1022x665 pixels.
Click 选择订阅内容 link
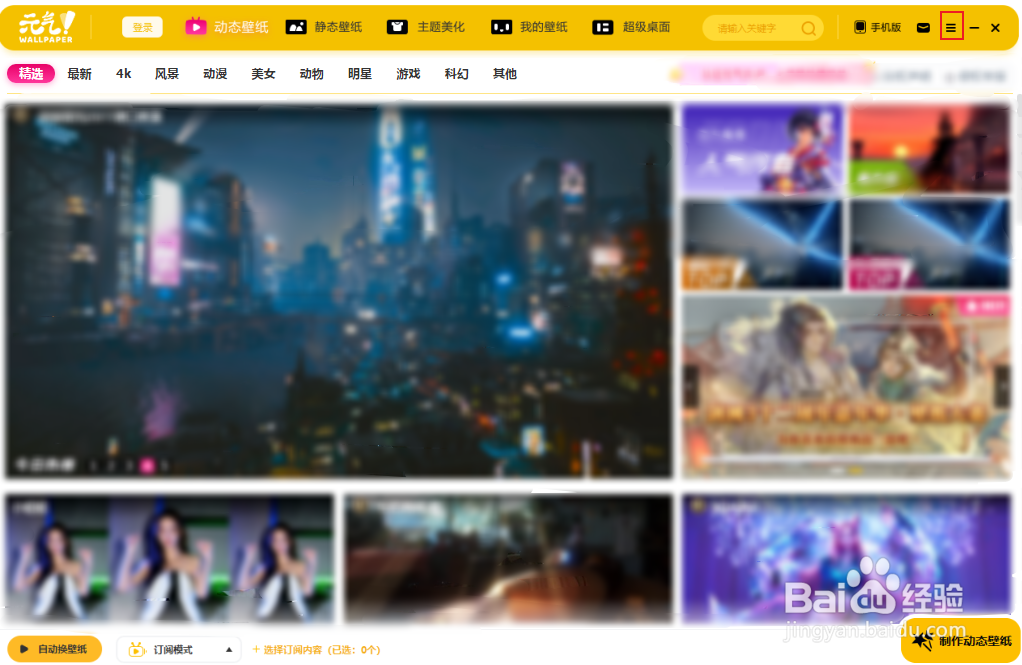pos(316,649)
